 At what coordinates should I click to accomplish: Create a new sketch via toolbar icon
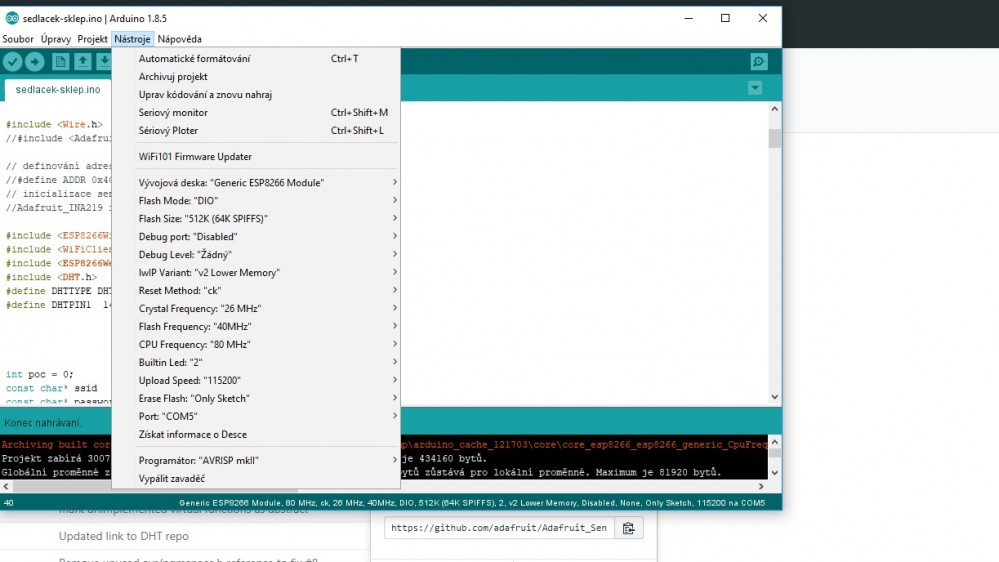coord(60,62)
